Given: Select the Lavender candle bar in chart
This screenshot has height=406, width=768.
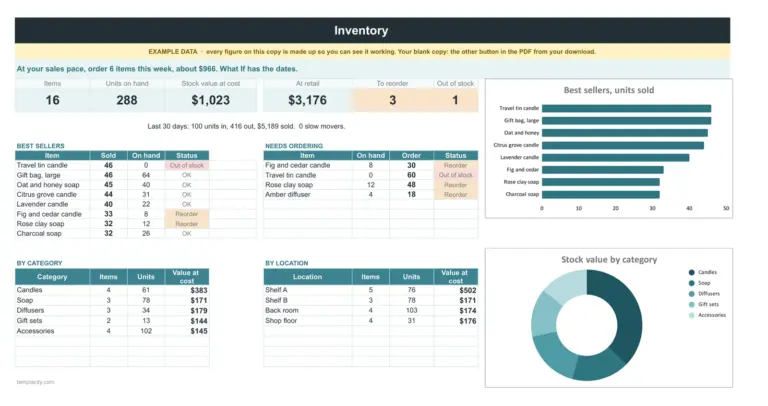Looking at the screenshot, I should (x=616, y=158).
